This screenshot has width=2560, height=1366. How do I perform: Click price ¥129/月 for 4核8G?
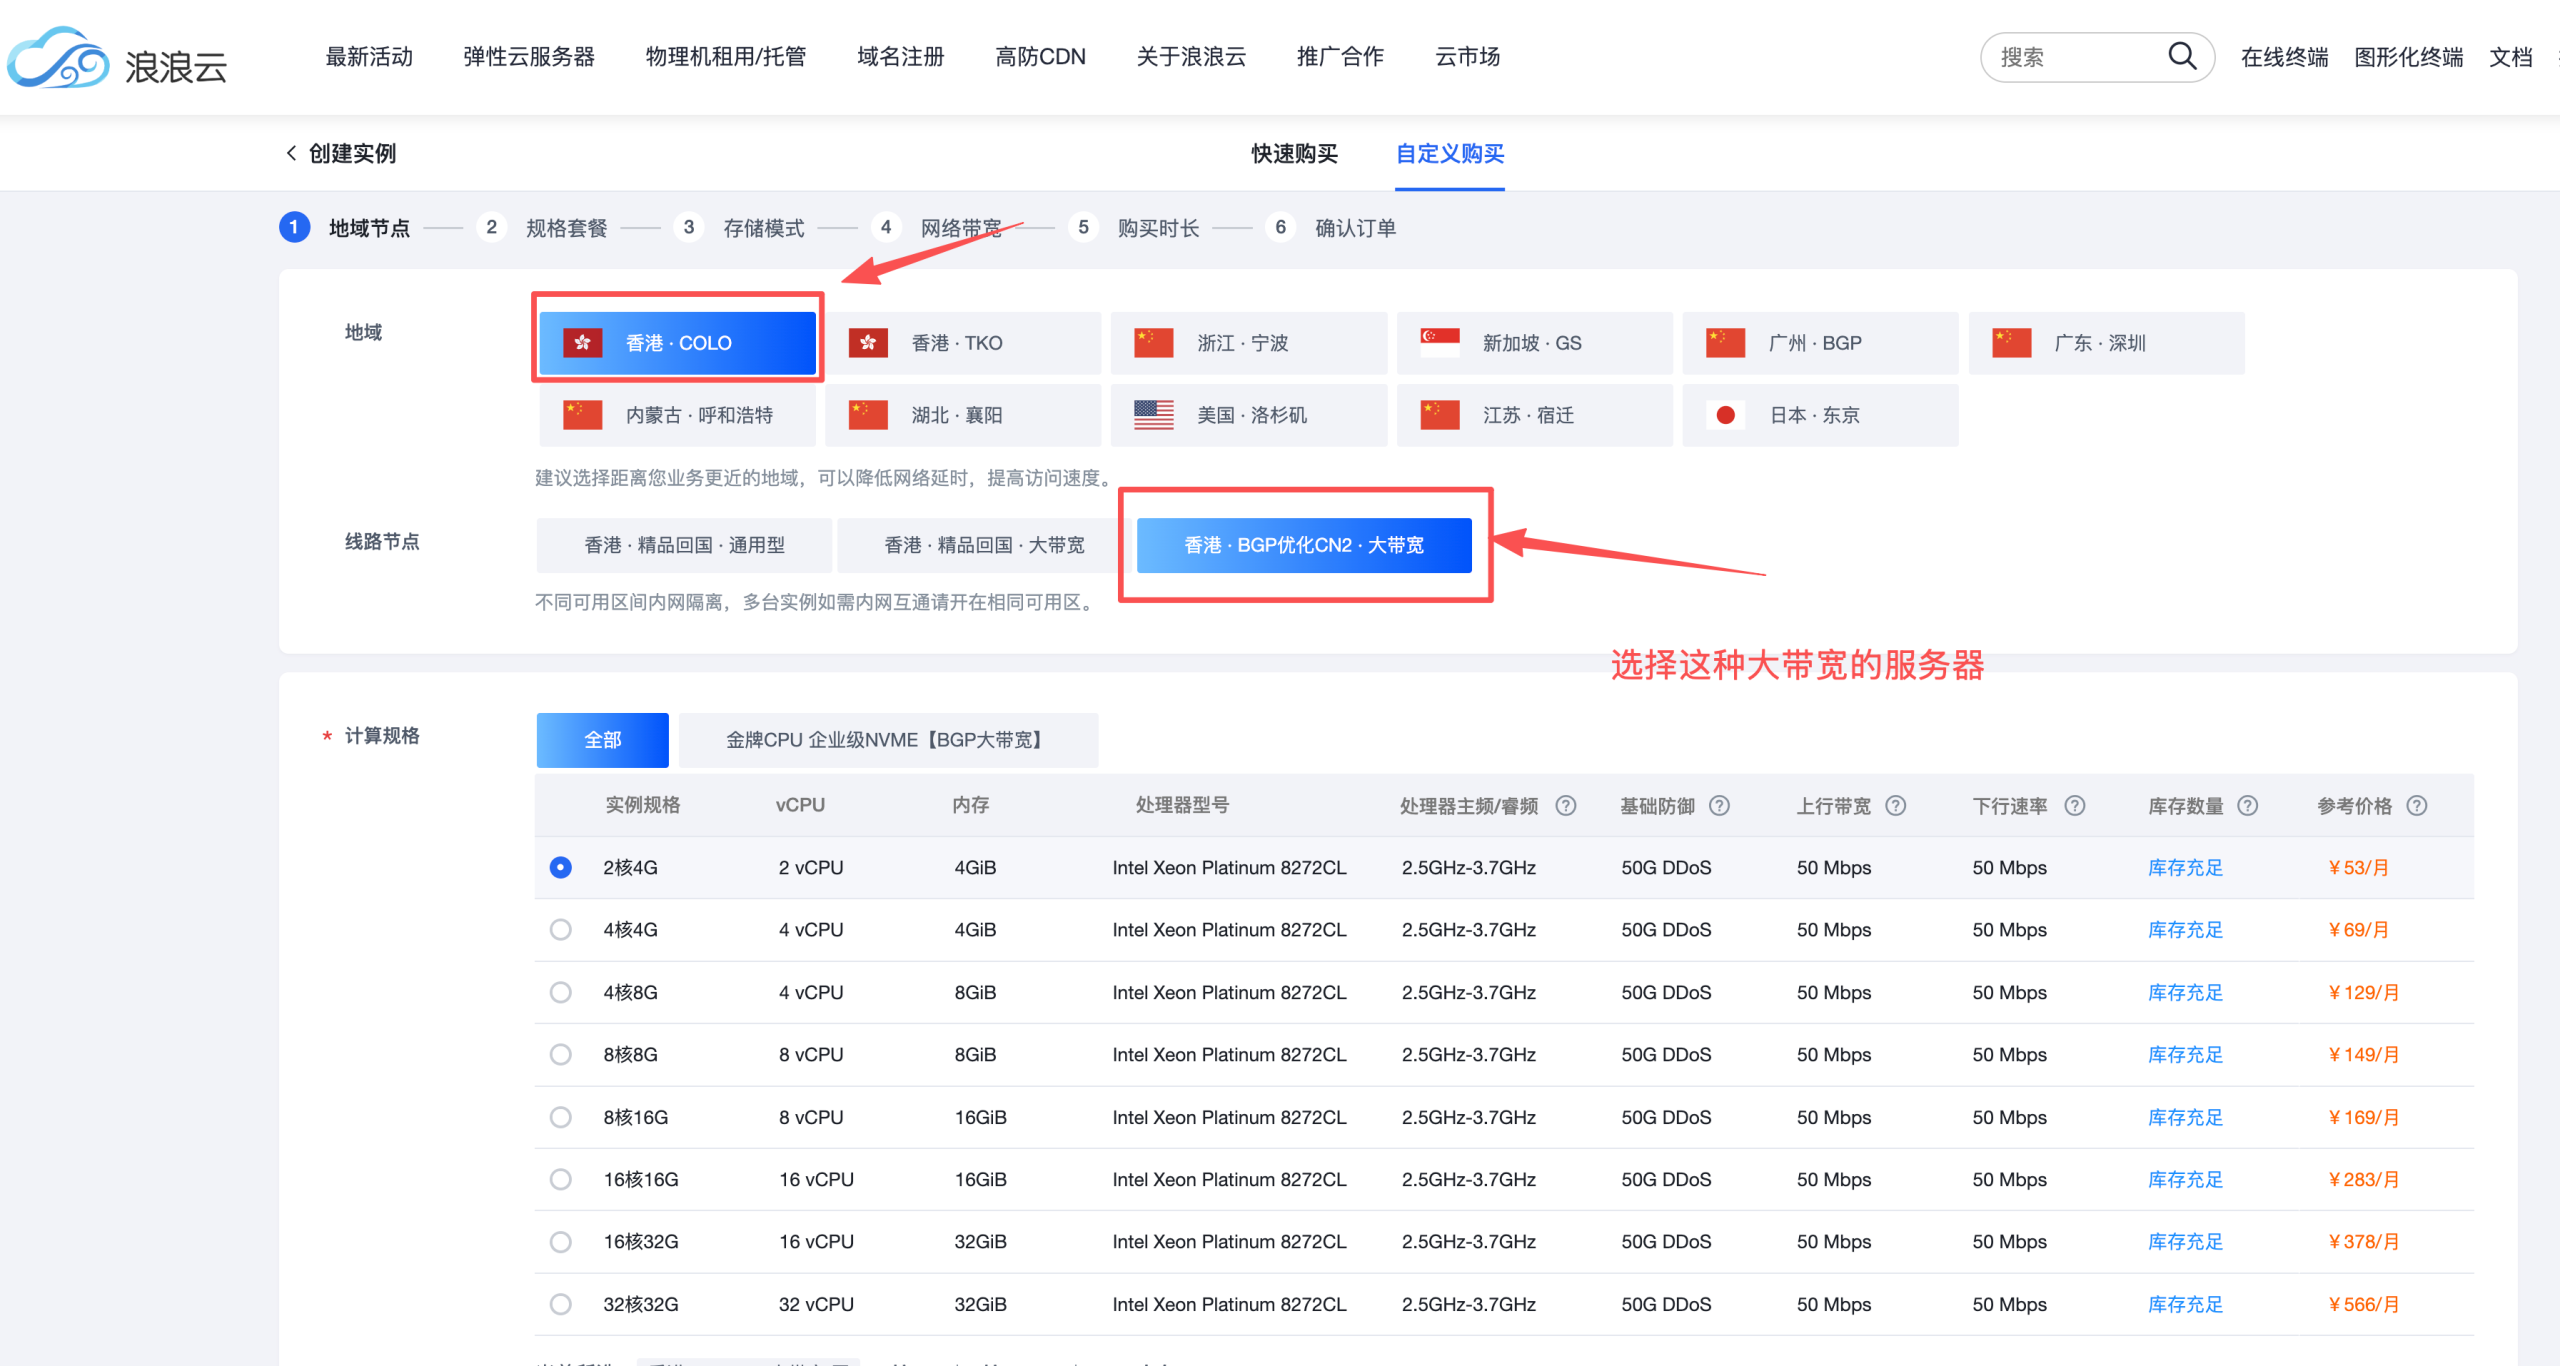click(x=2363, y=992)
